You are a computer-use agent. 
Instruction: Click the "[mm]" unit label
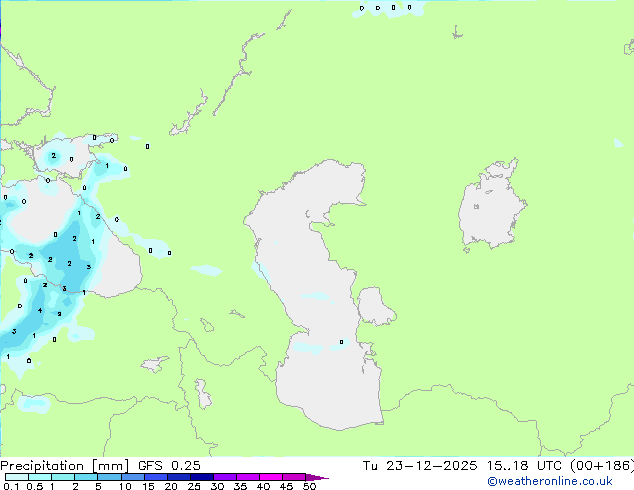click(x=110, y=466)
